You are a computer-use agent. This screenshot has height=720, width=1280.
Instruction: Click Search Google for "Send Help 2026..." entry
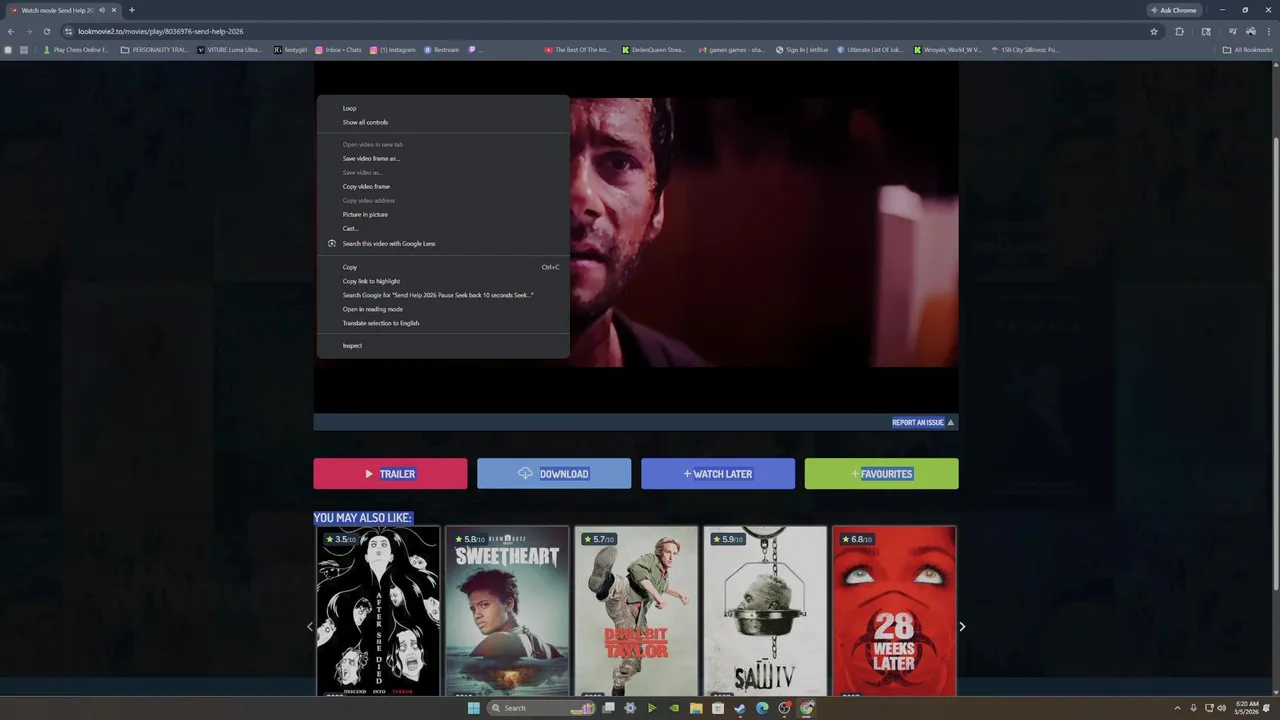(443, 295)
